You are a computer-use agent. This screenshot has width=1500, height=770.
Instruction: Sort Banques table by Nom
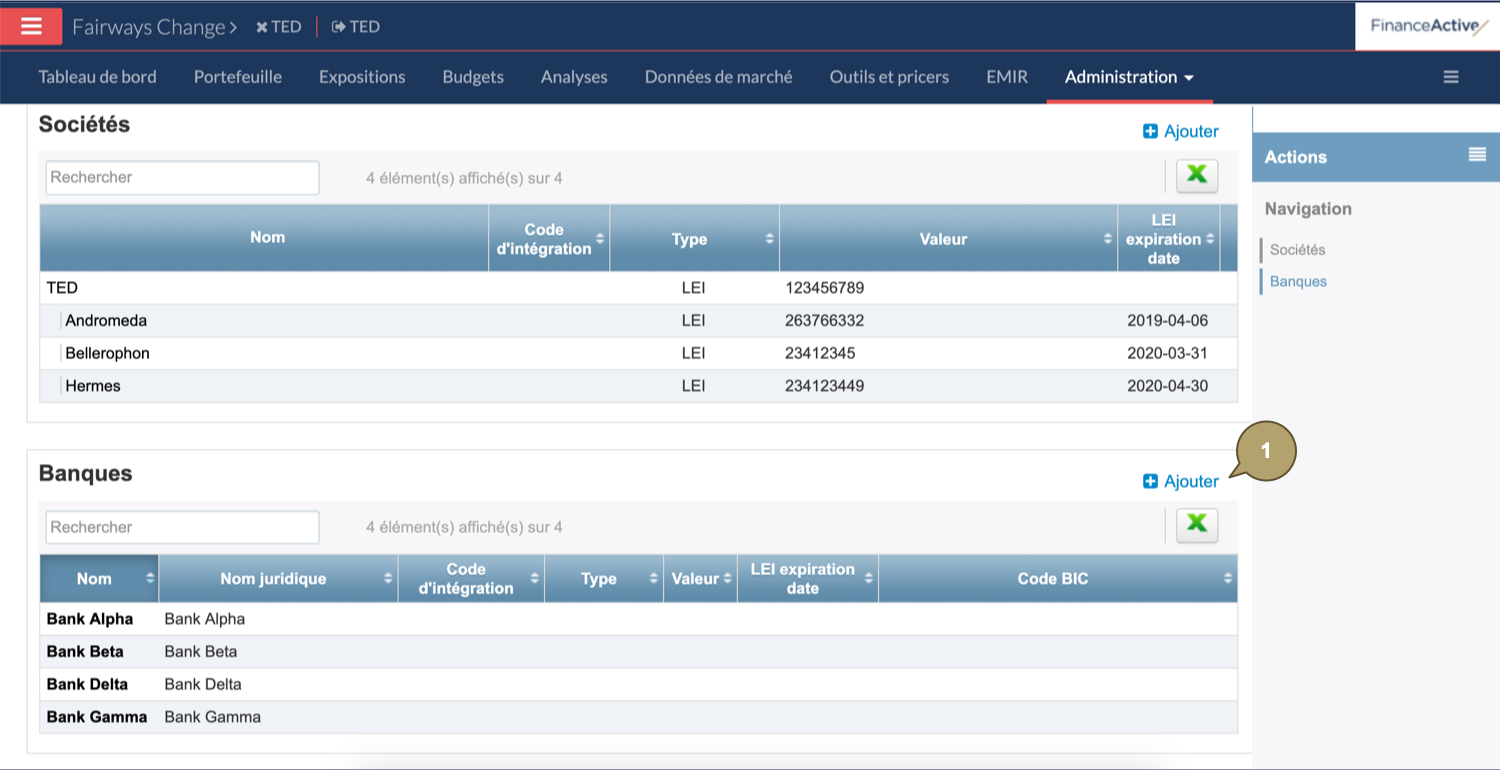click(99, 578)
